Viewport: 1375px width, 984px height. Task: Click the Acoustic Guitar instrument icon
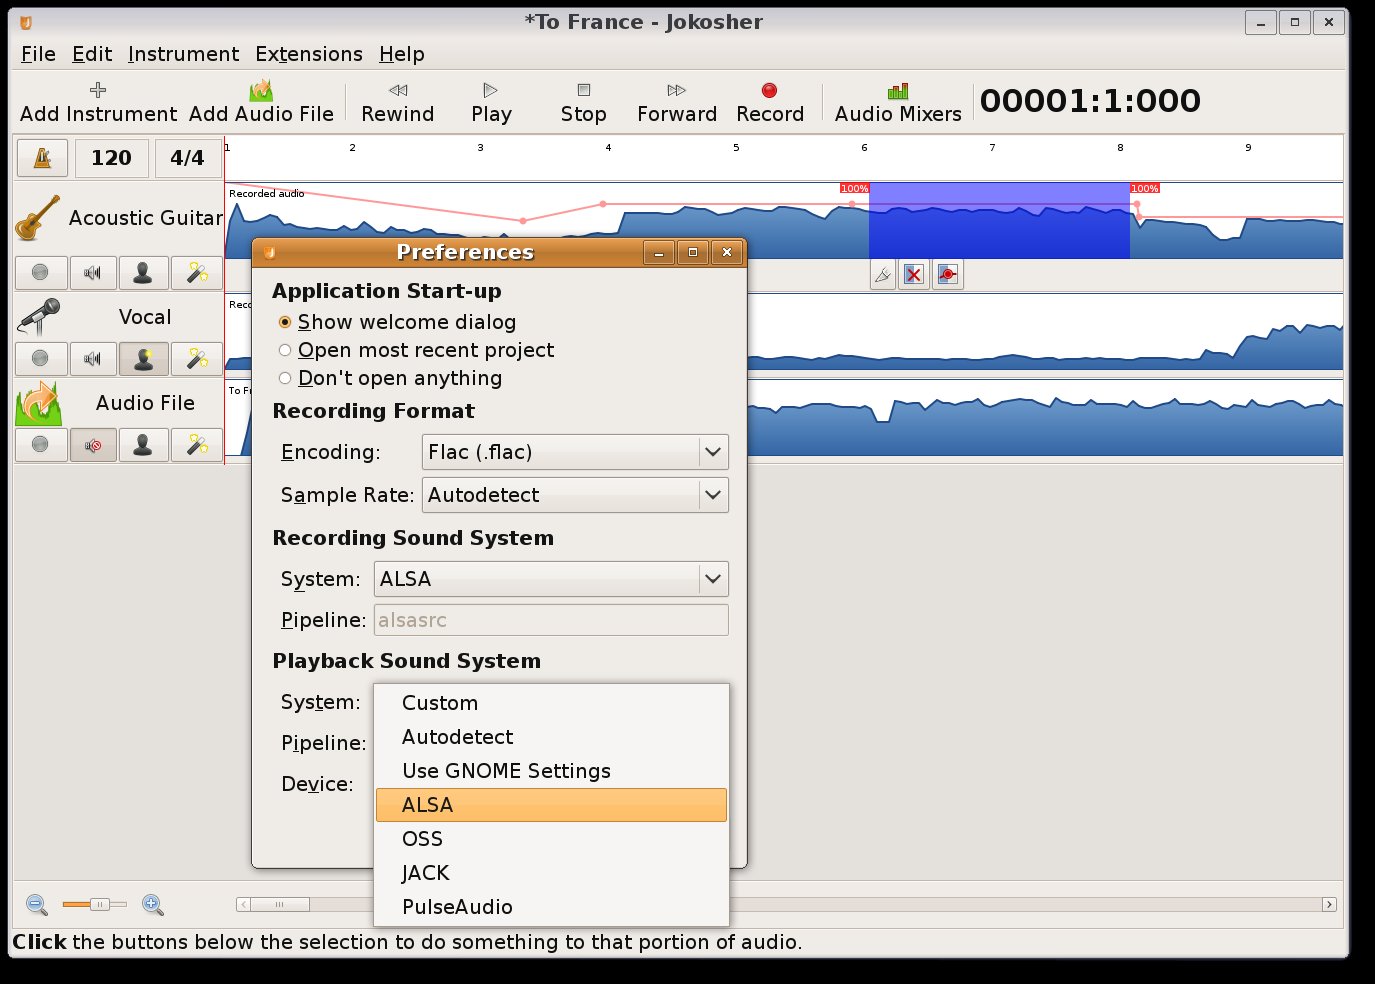37,217
